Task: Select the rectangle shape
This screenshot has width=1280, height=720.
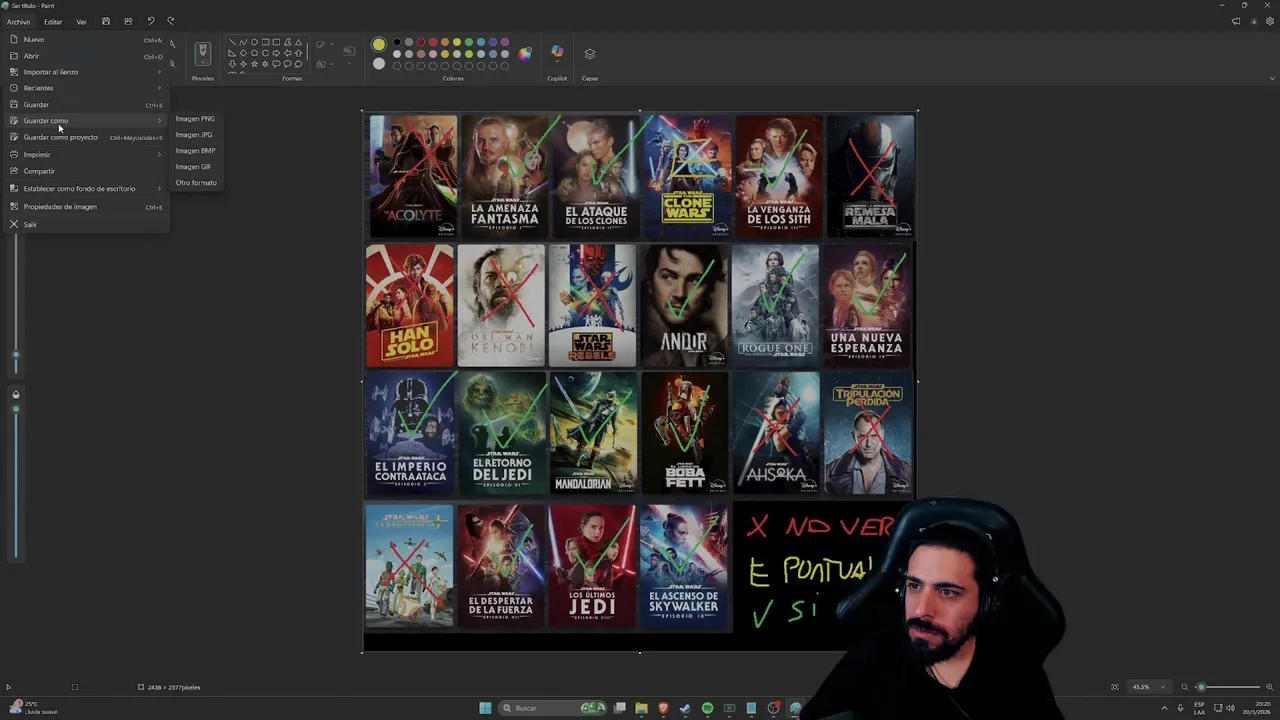Action: 265,43
